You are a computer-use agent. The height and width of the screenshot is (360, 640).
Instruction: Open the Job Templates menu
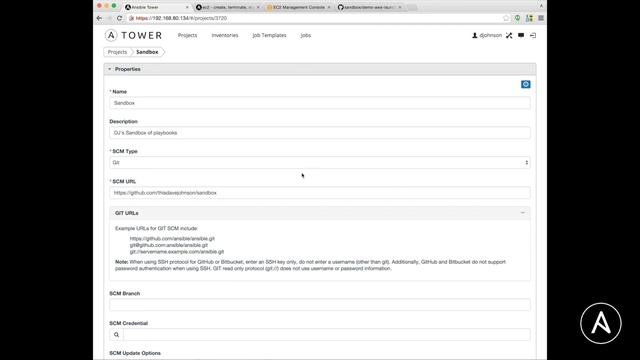coord(269,36)
